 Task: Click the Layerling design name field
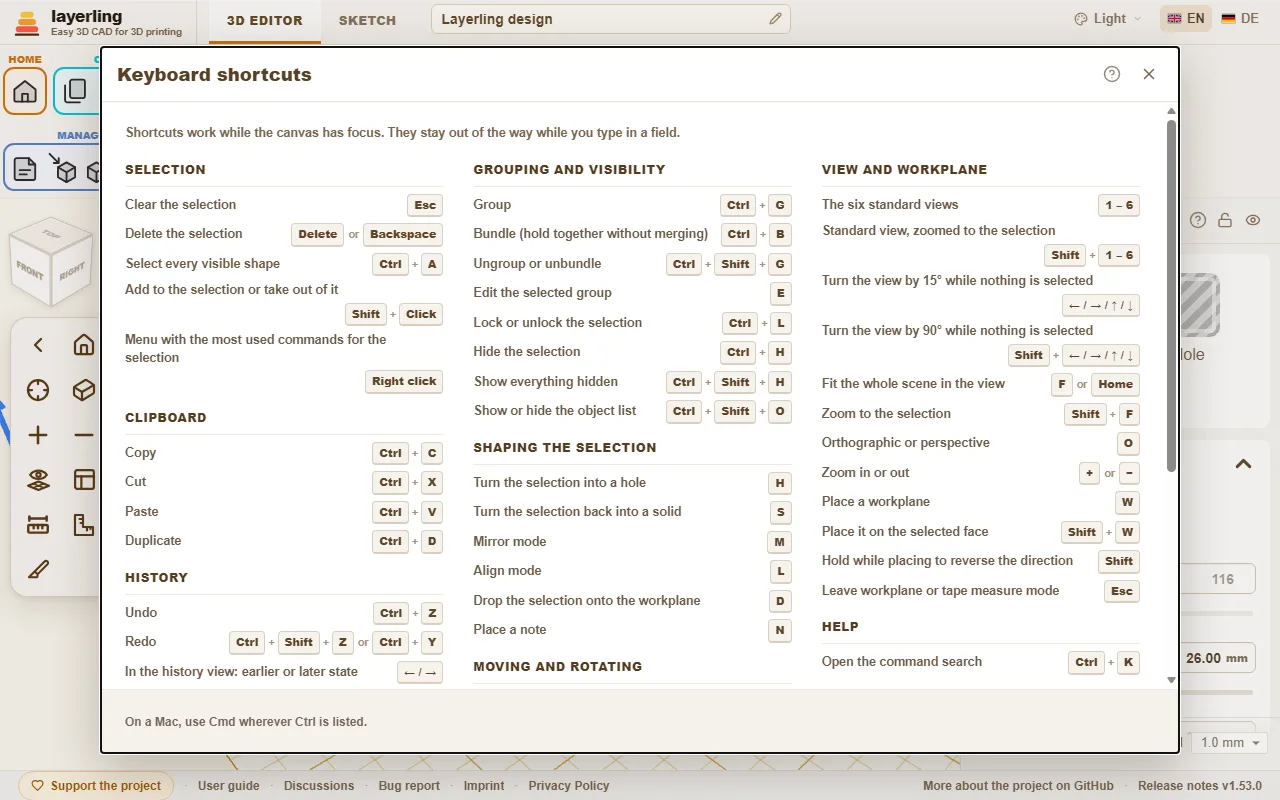click(x=611, y=19)
